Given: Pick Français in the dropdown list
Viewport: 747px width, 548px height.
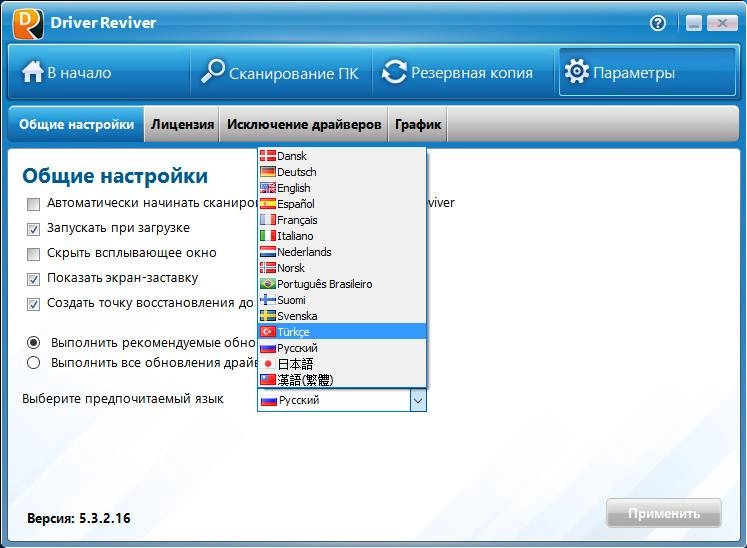Looking at the screenshot, I should pyautogui.click(x=342, y=220).
